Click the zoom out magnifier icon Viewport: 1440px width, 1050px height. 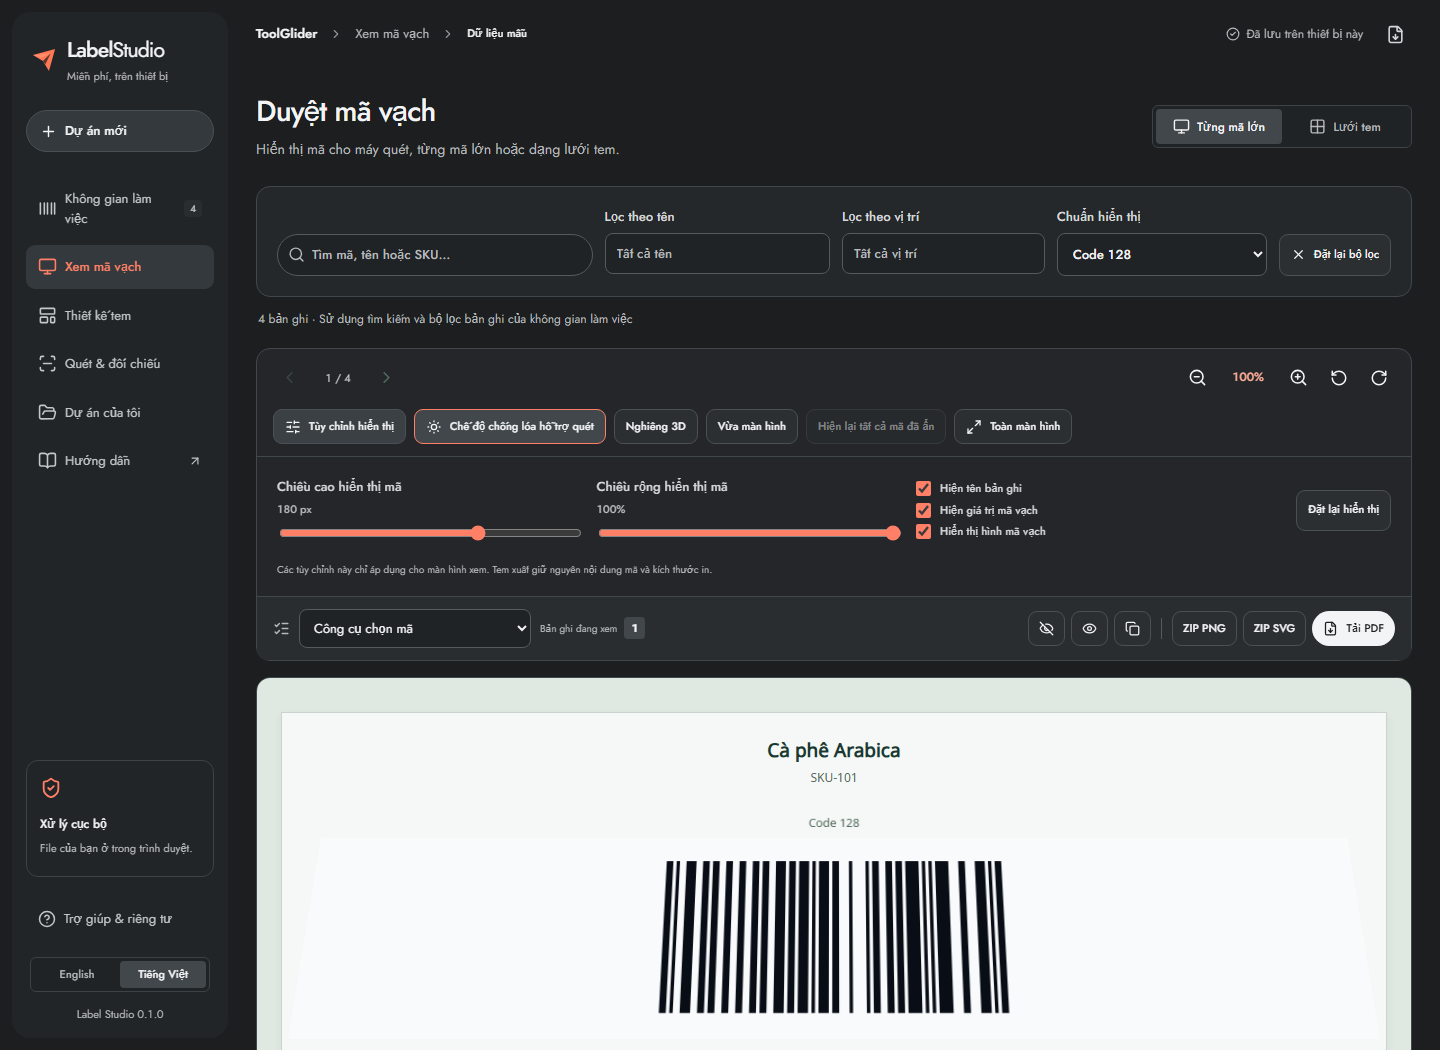pyautogui.click(x=1197, y=378)
